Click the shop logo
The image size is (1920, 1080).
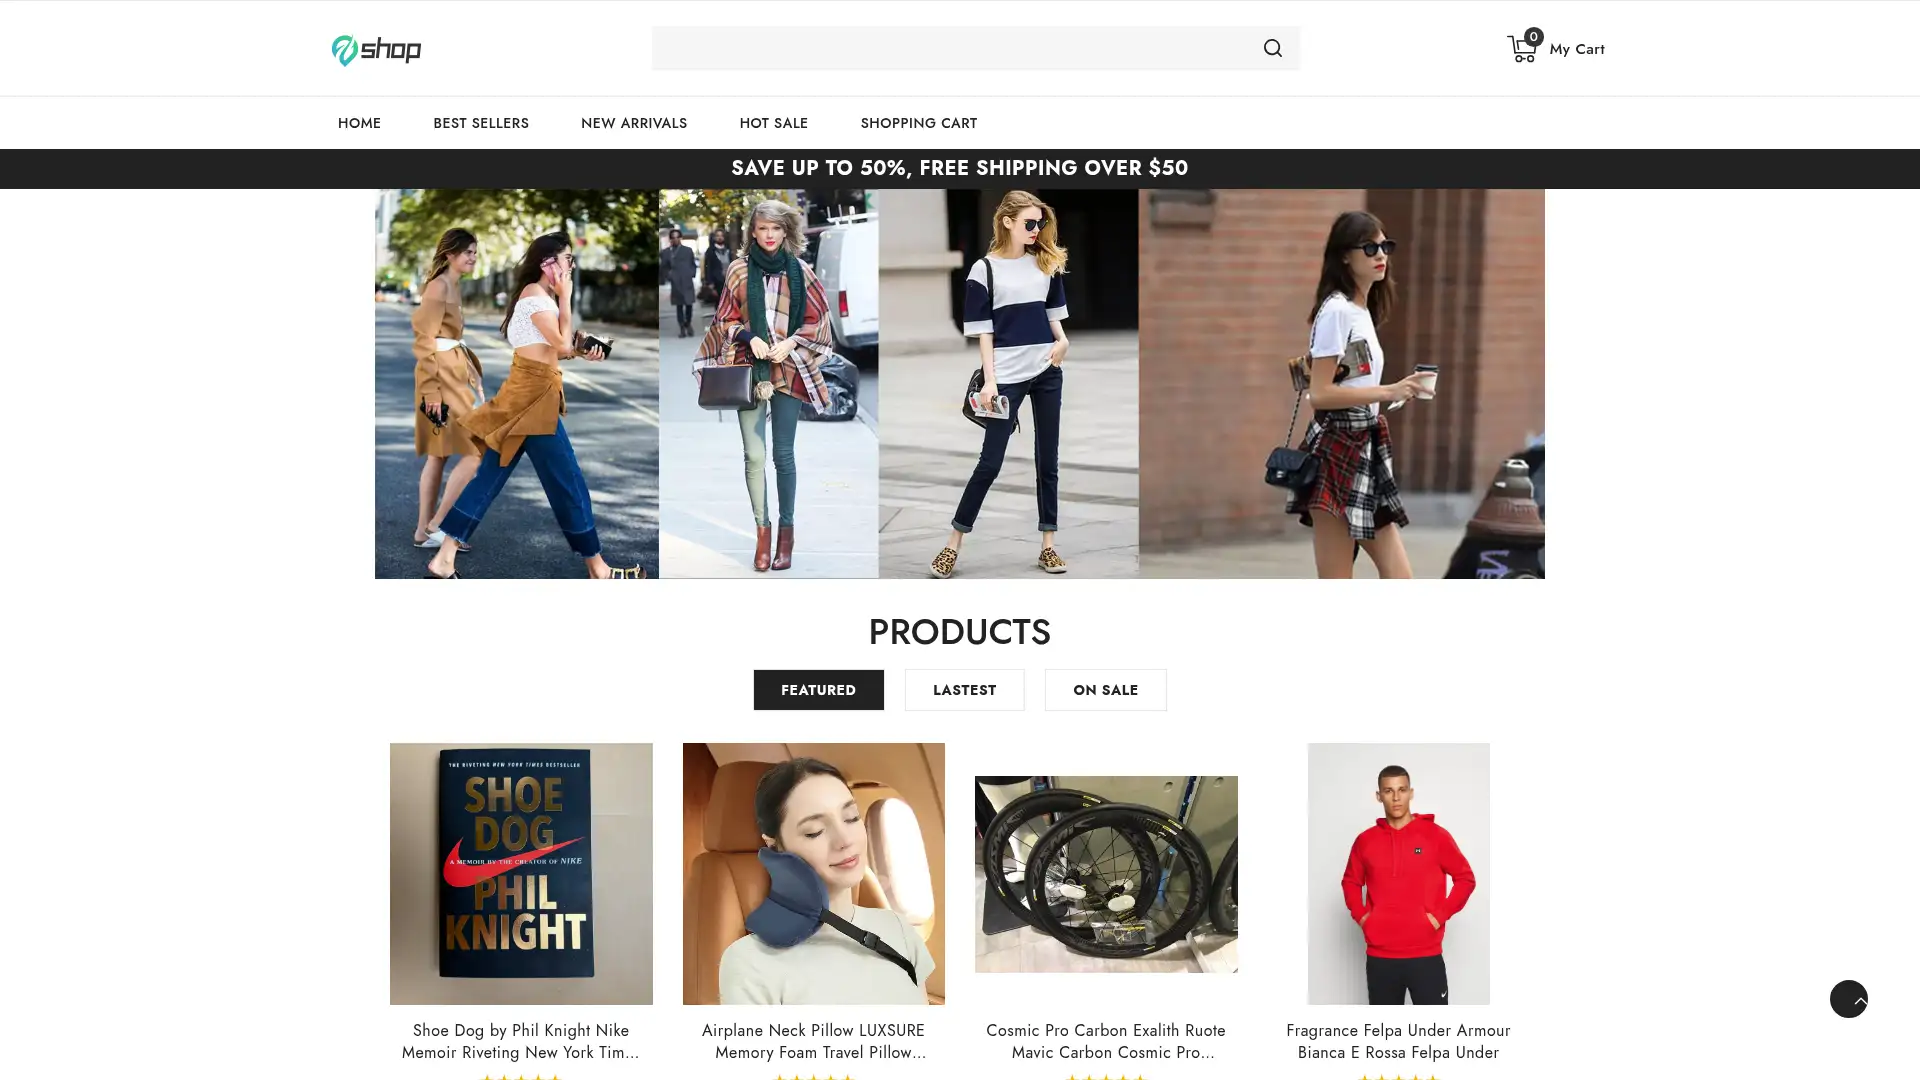[x=376, y=49]
